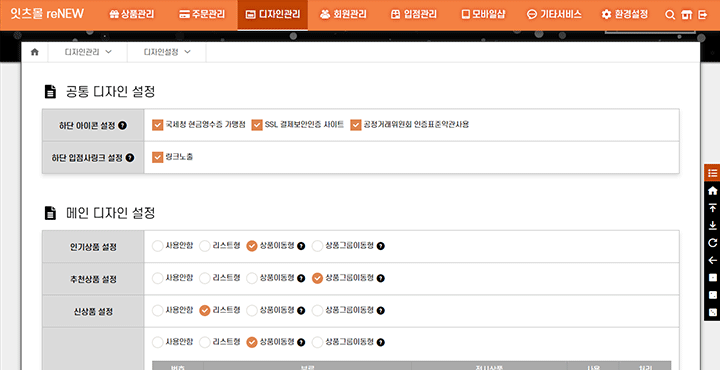
Task: Go back using sidebar left-arrow icon
Action: click(x=712, y=260)
